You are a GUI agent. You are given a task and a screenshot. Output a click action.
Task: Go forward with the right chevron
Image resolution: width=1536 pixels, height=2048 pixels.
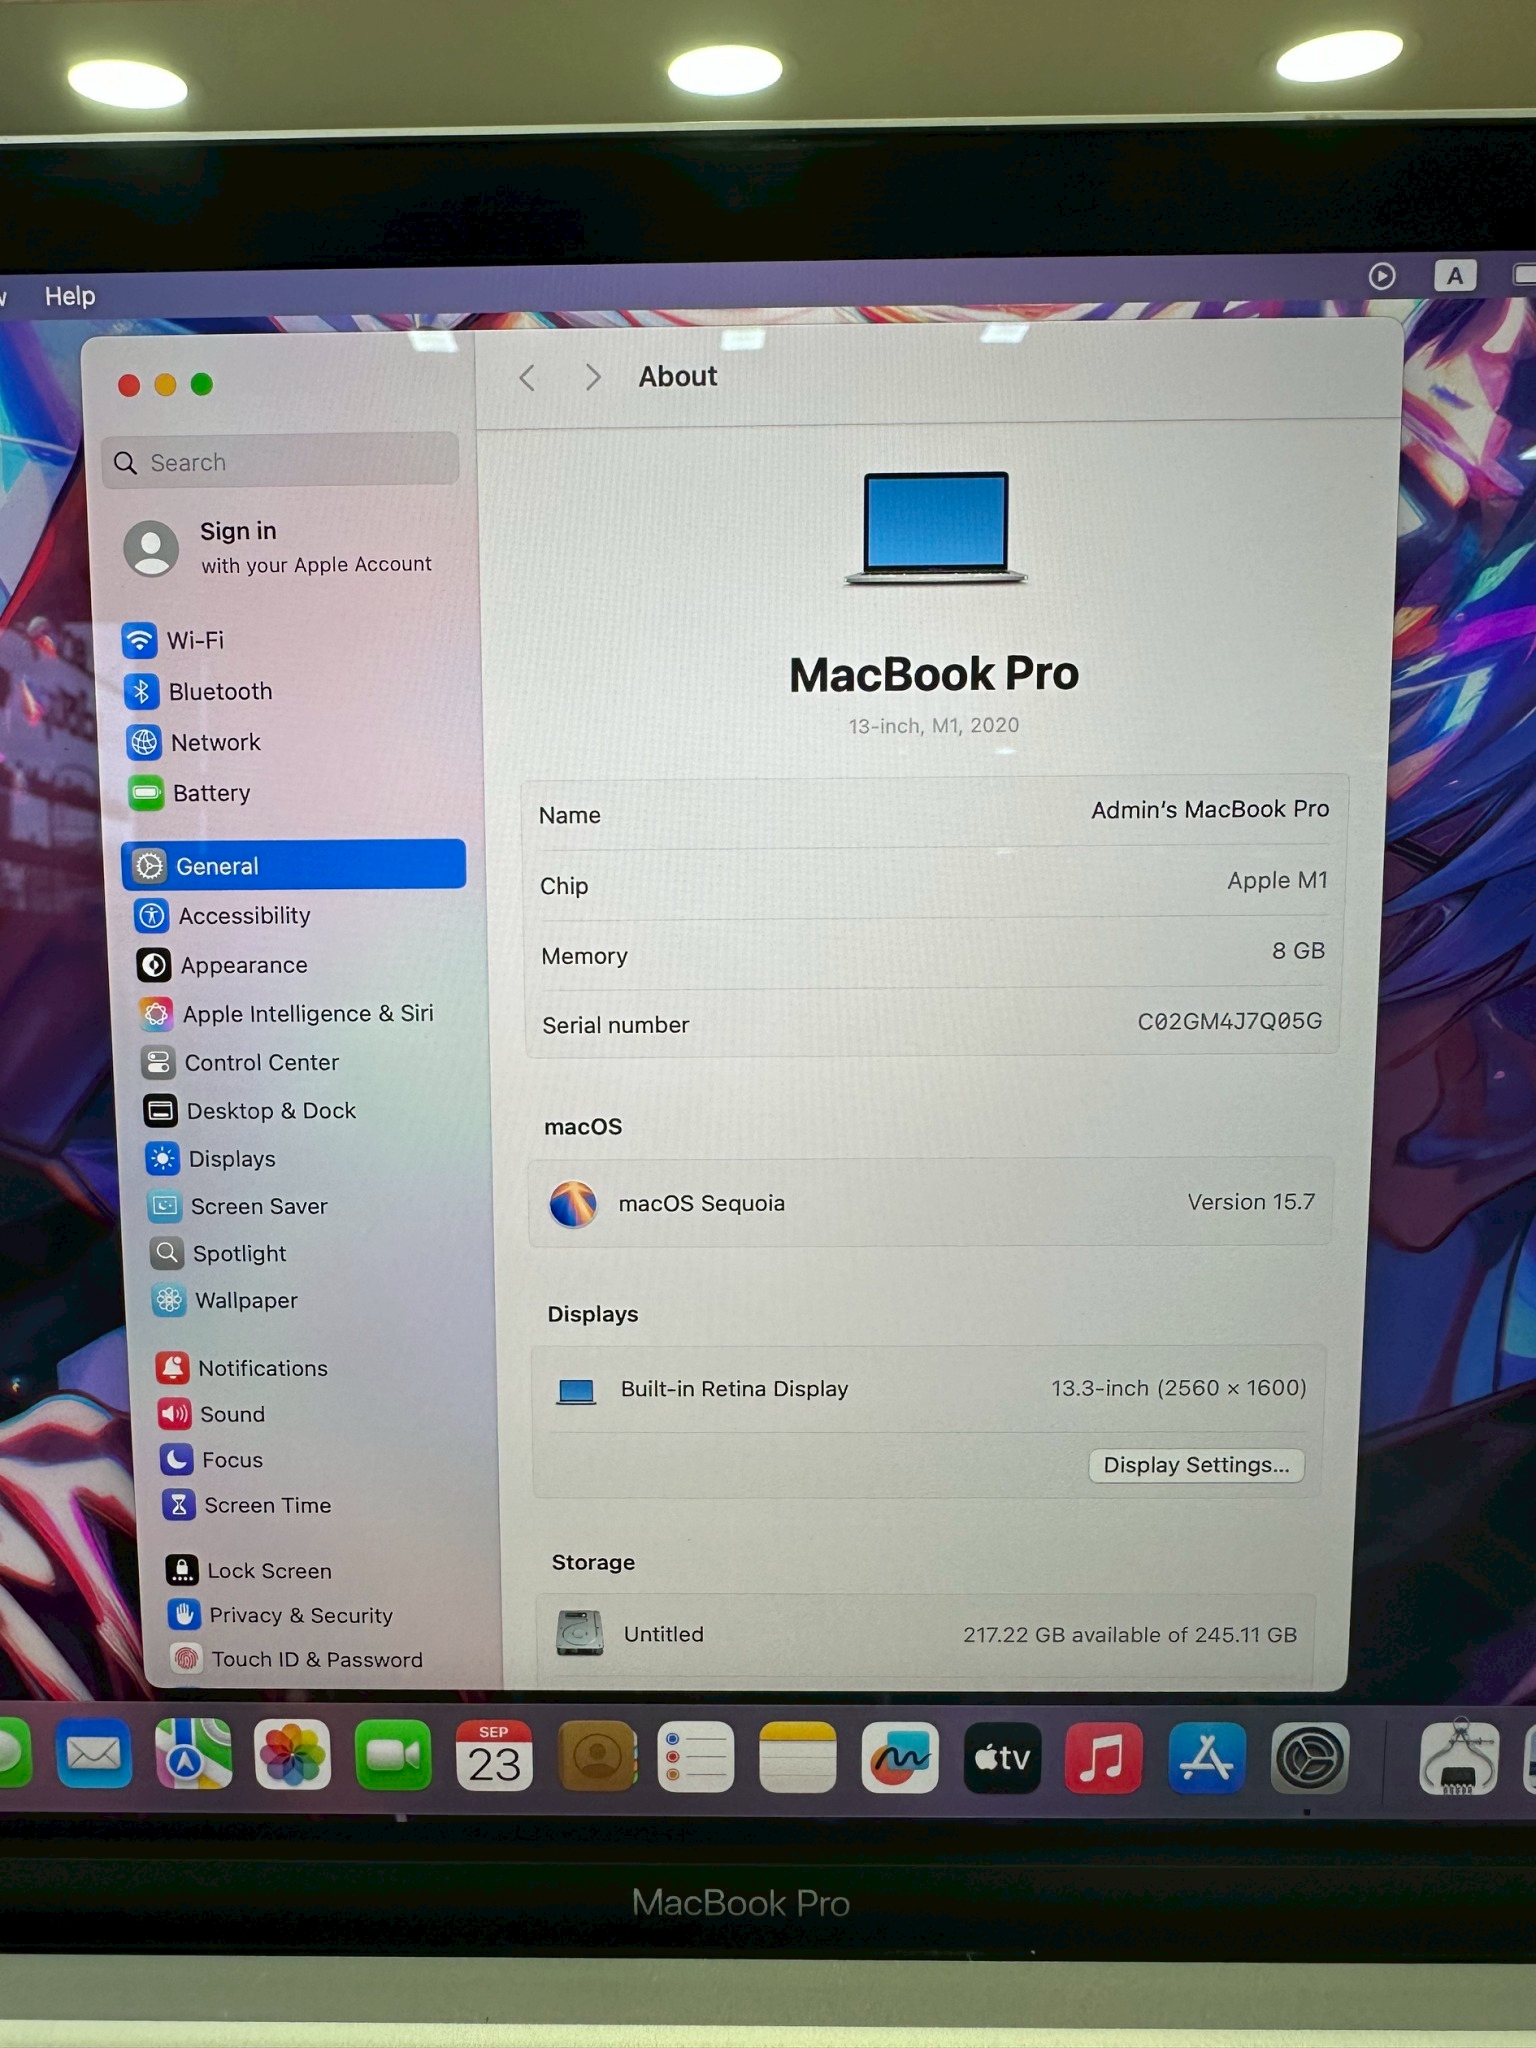pos(592,377)
